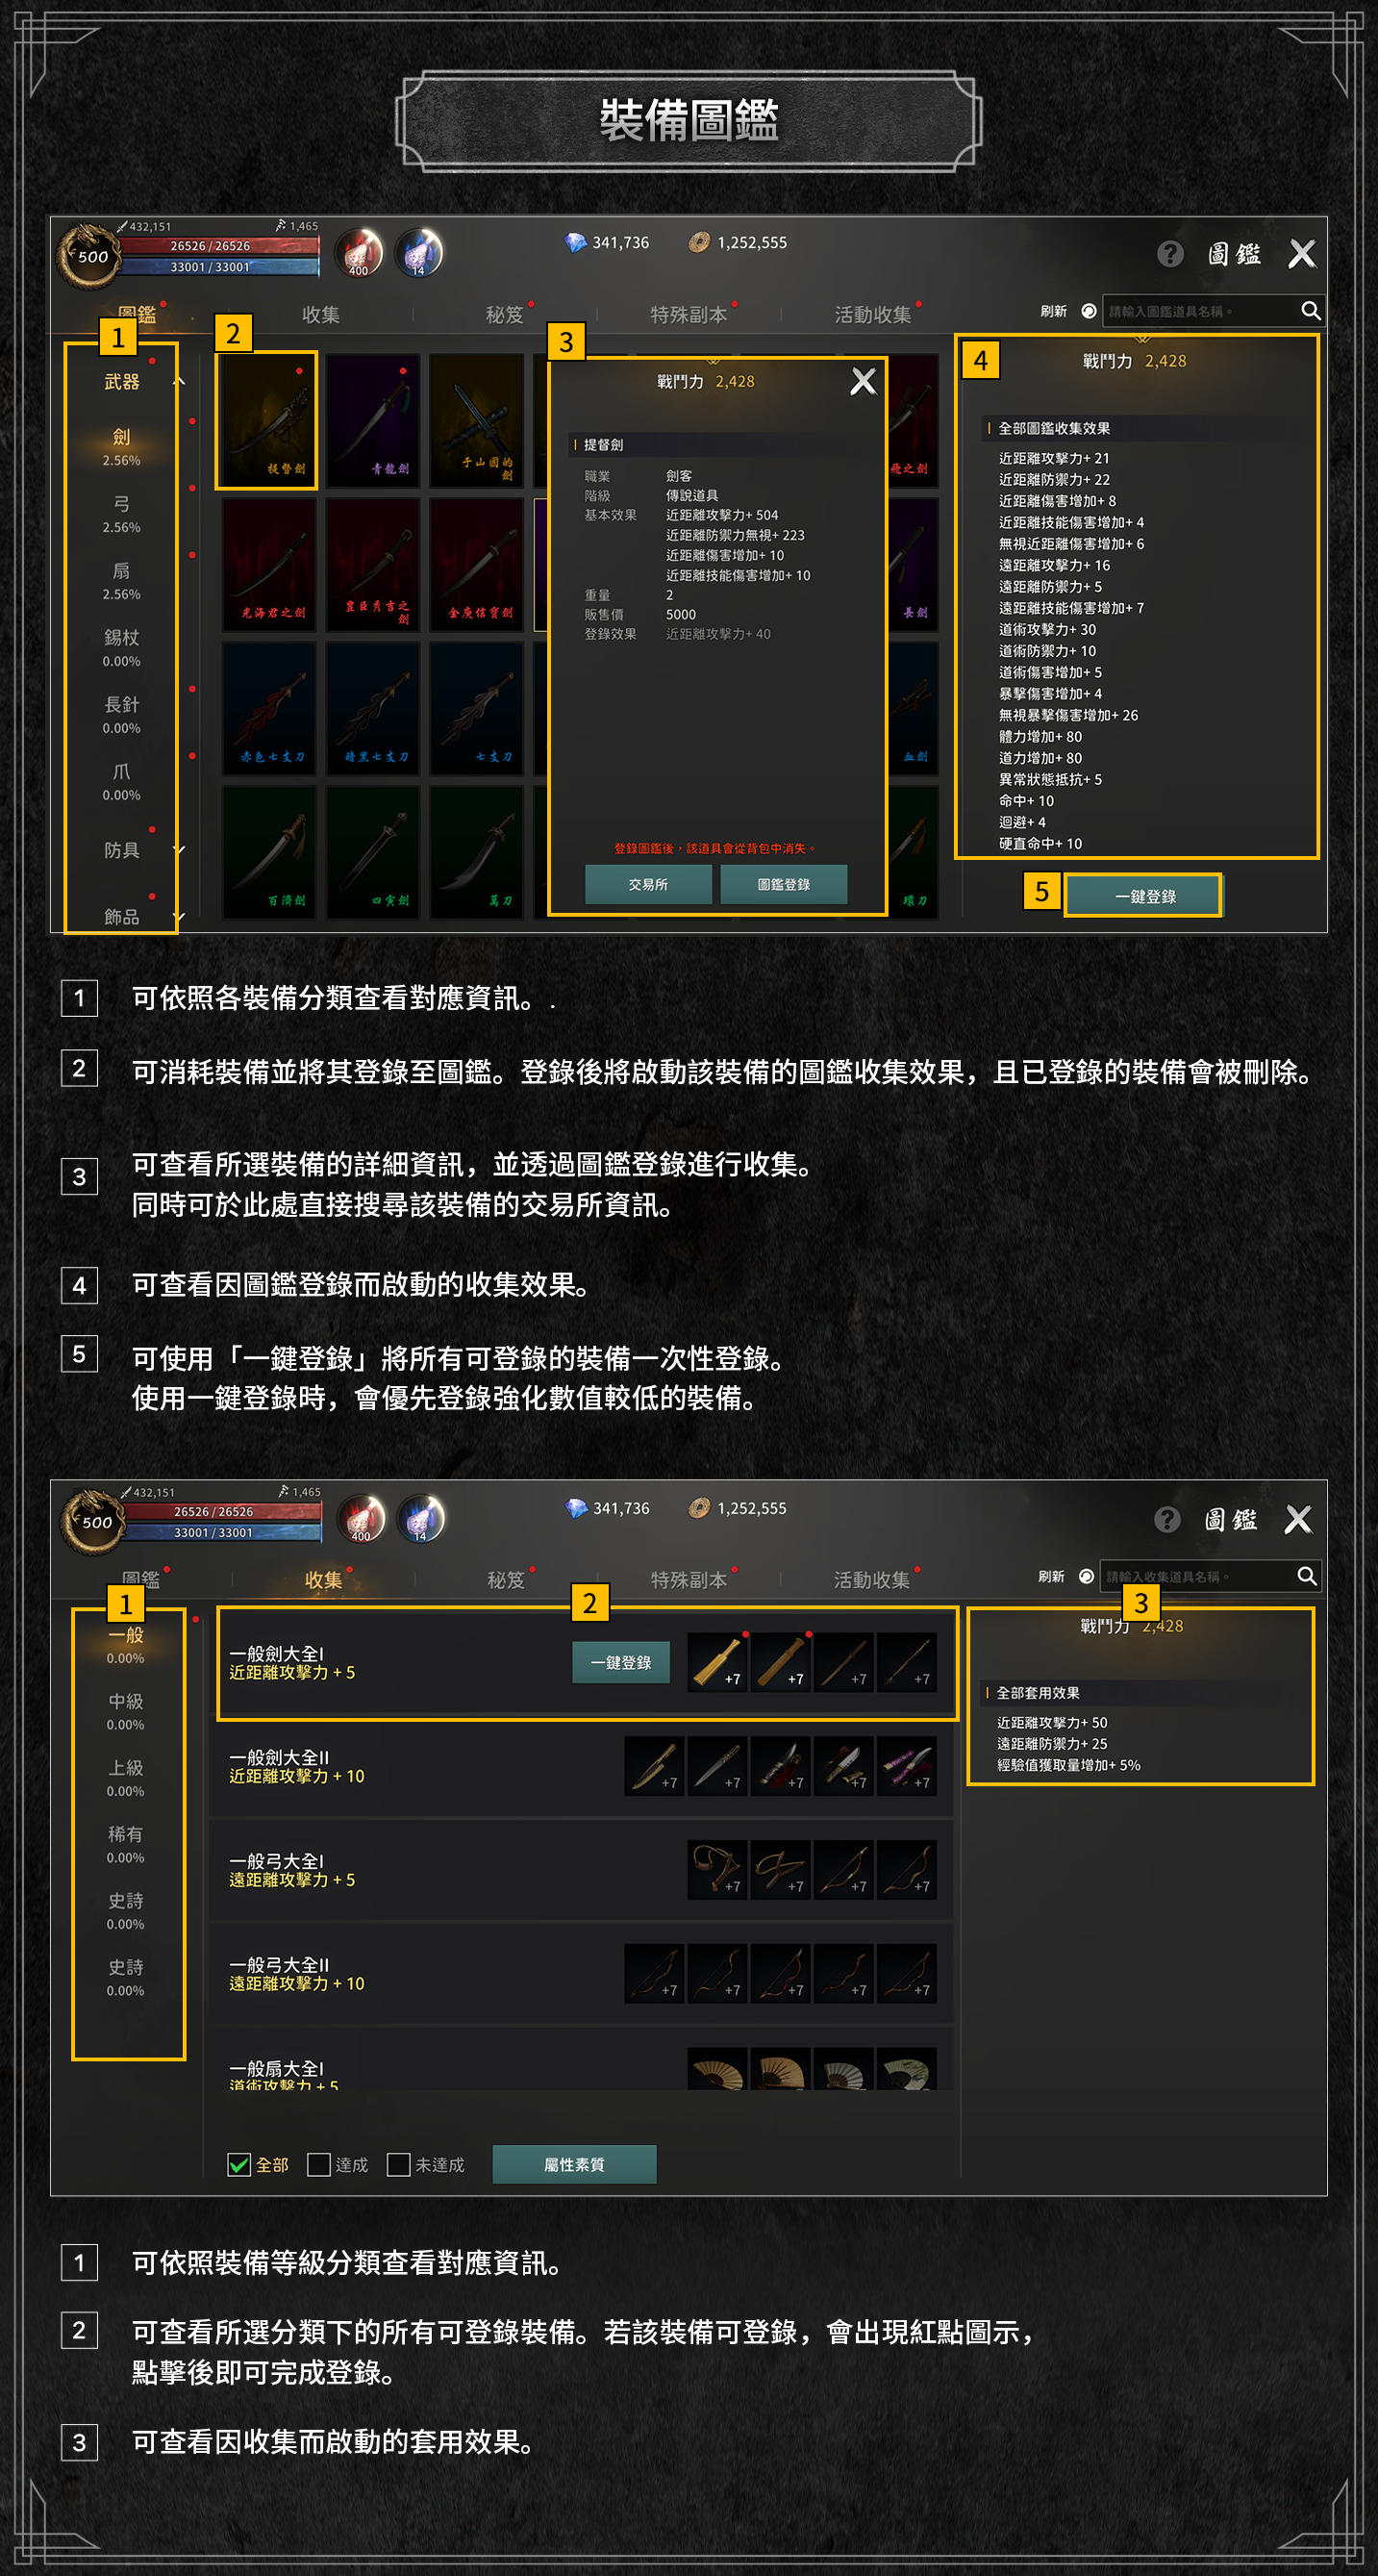The image size is (1378, 2576).
Task: Switch to 秘笈 tab in upper panel
Action: [x=504, y=315]
